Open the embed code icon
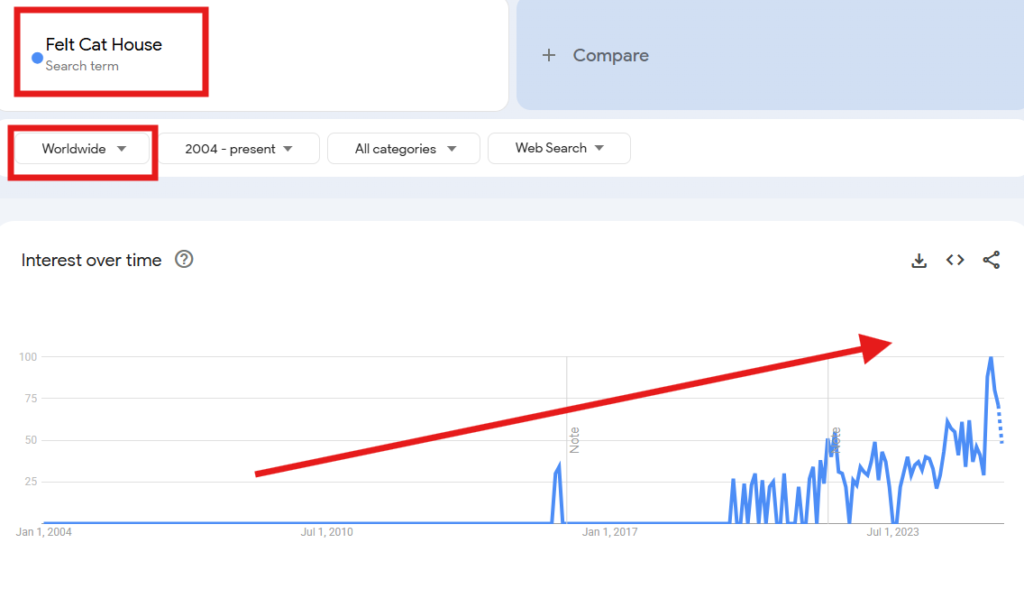Viewport: 1024px width, 598px height. (955, 260)
